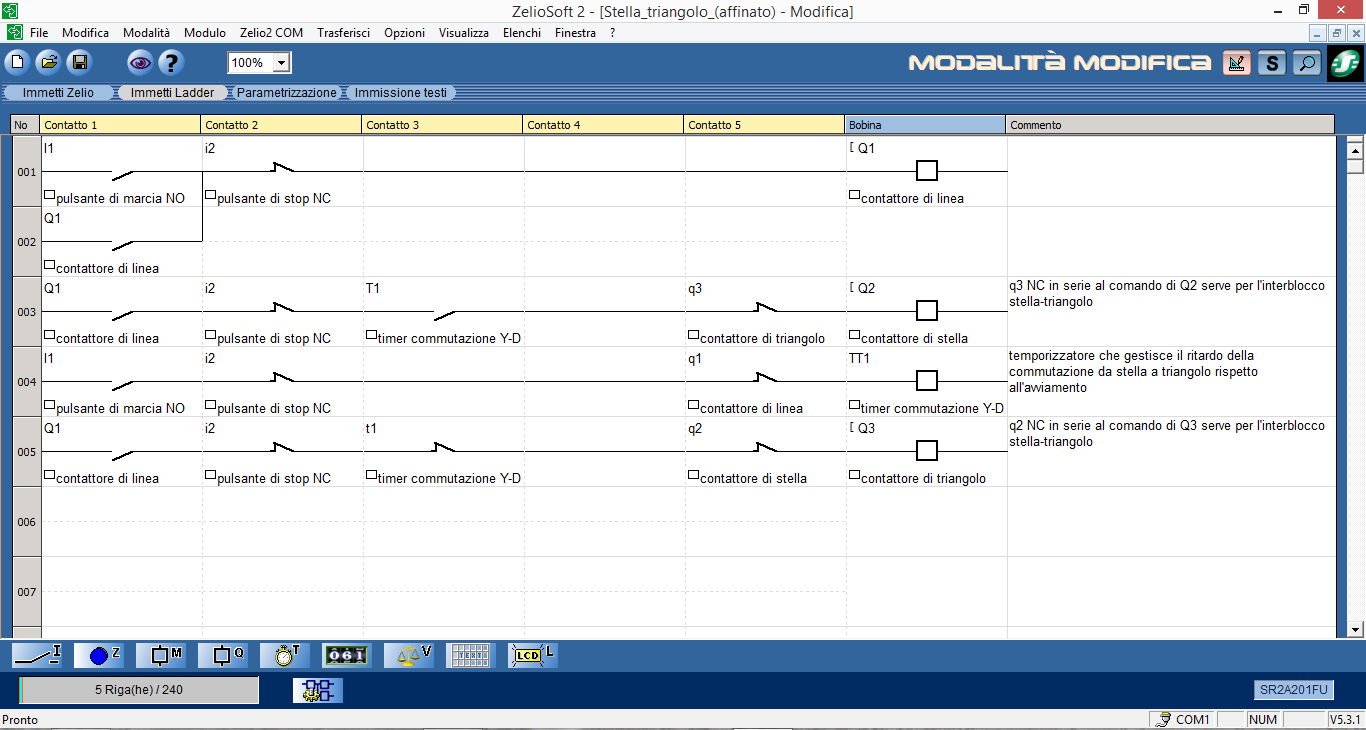Viewport: 1366px width, 730px height.
Task: Open the Visualizza menu
Action: coord(464,33)
